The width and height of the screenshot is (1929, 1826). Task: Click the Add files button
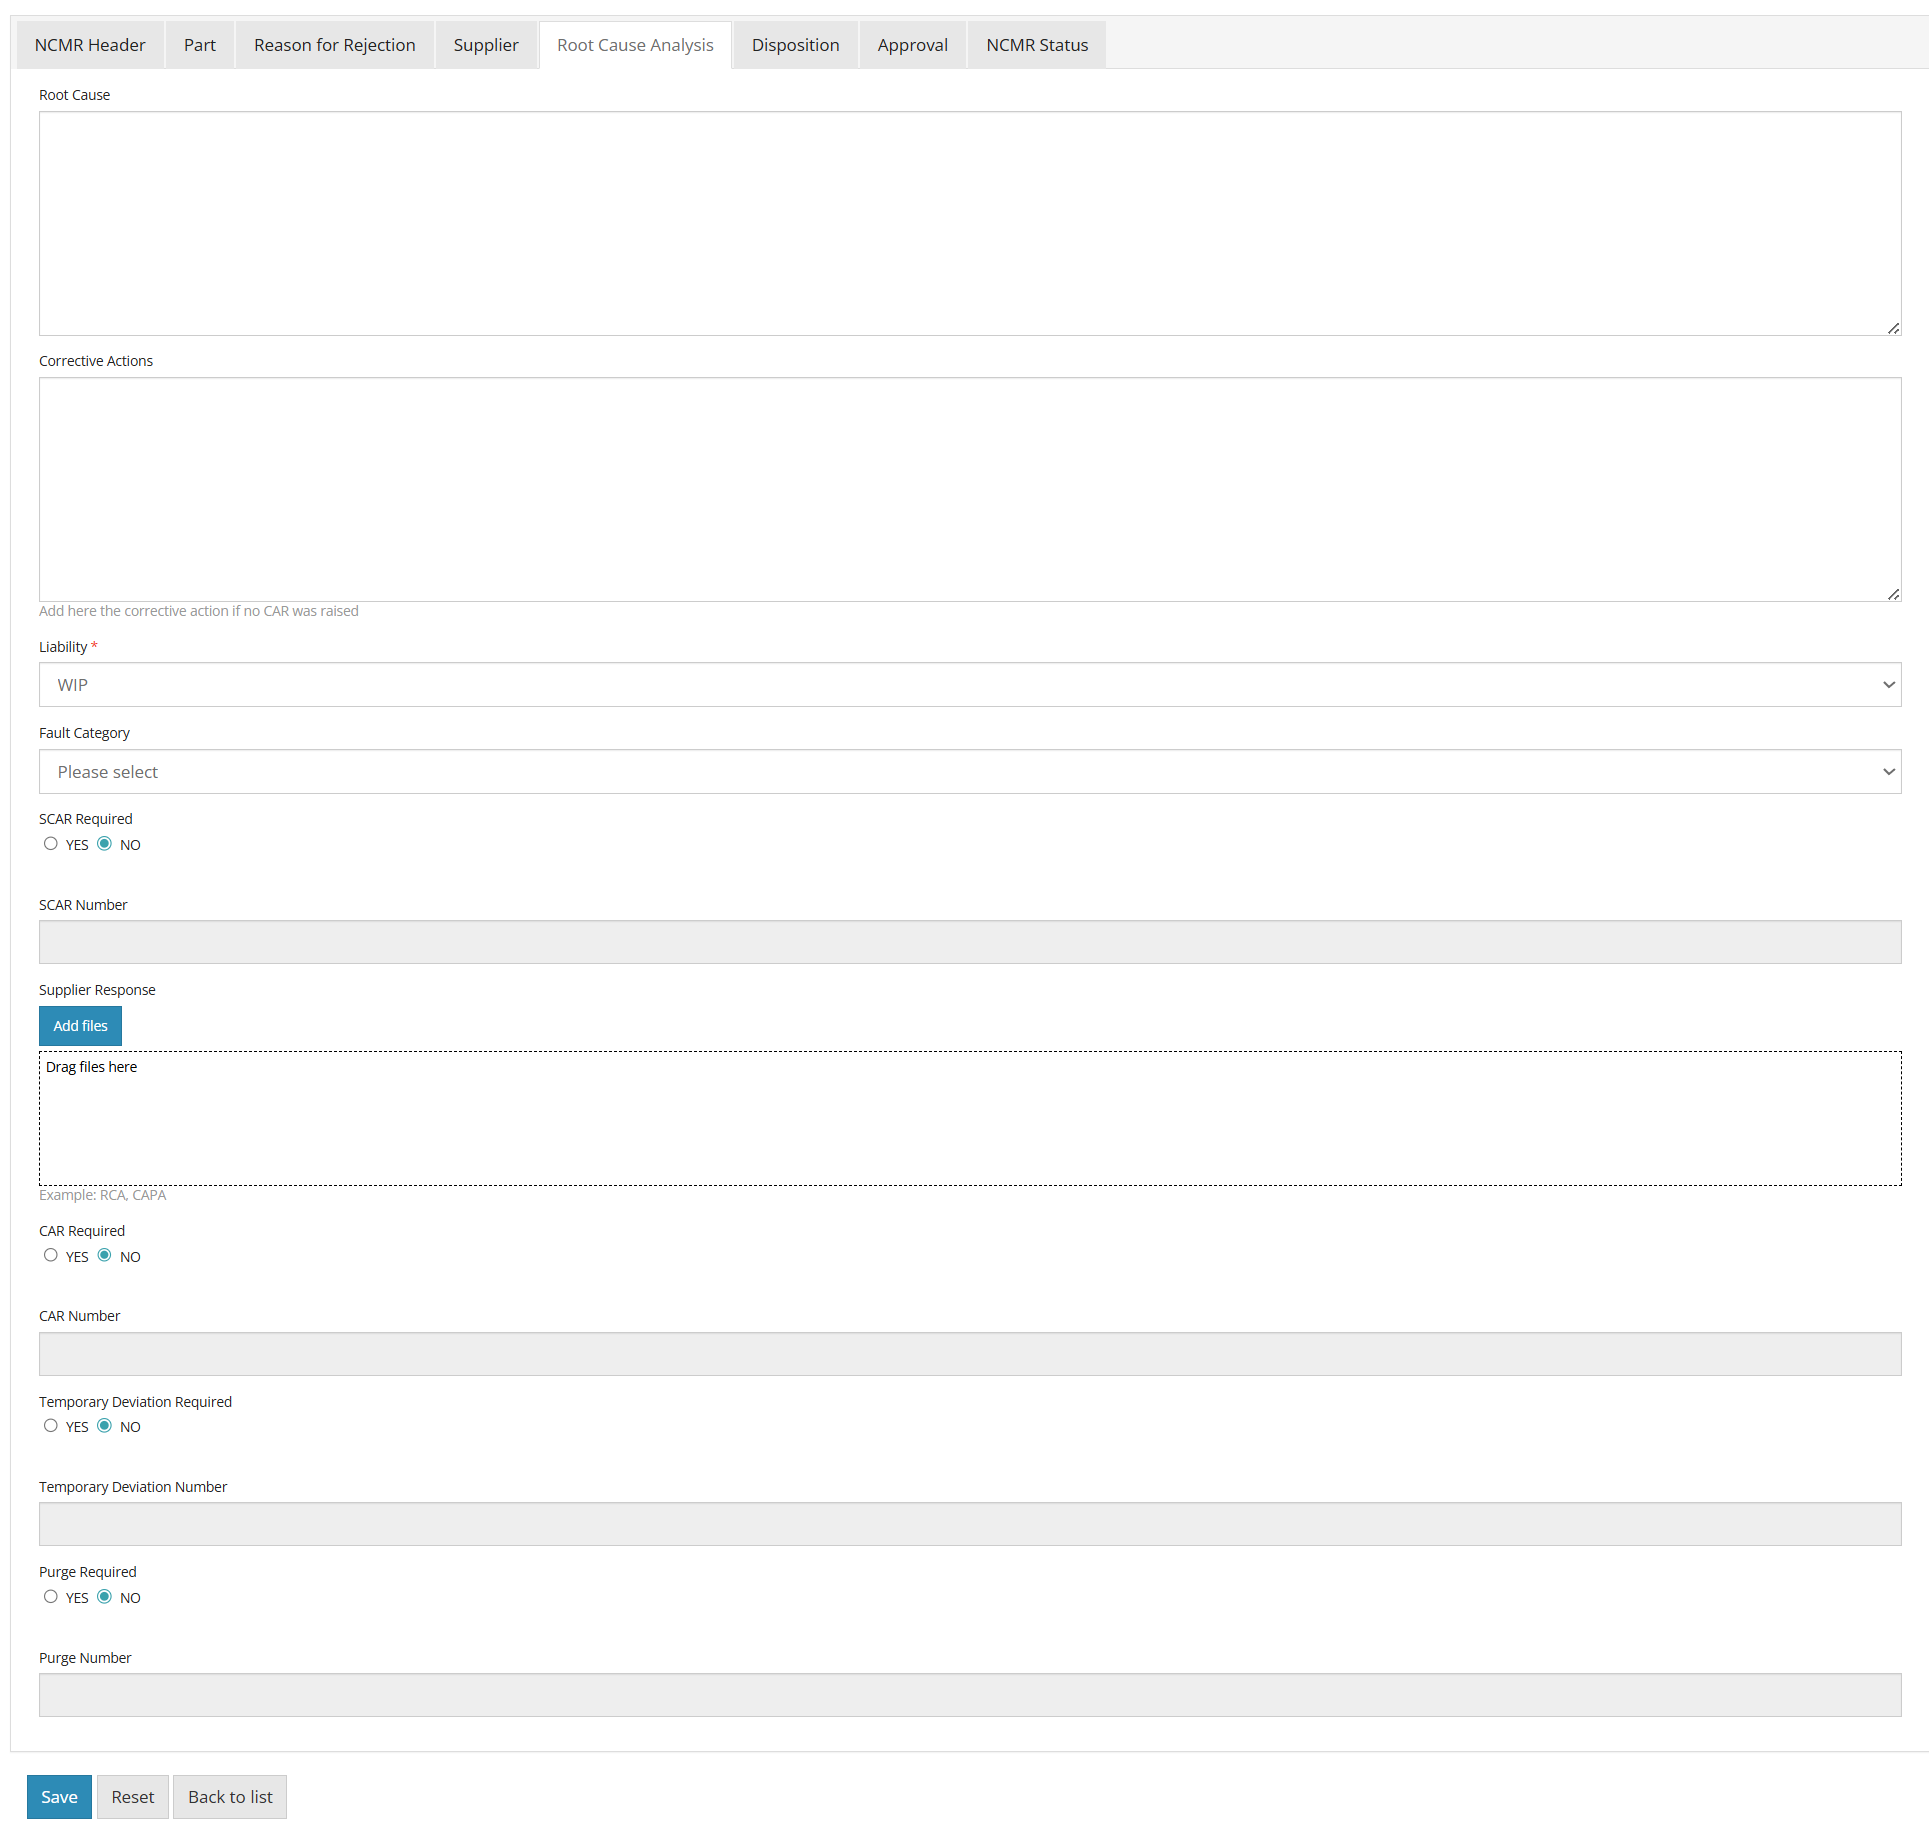click(80, 1025)
